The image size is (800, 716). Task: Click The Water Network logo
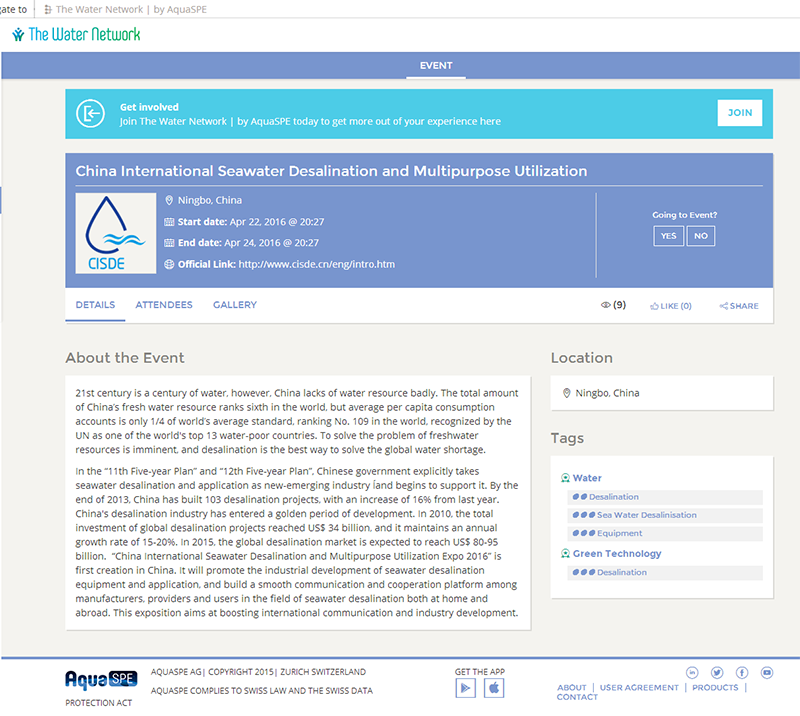point(76,34)
